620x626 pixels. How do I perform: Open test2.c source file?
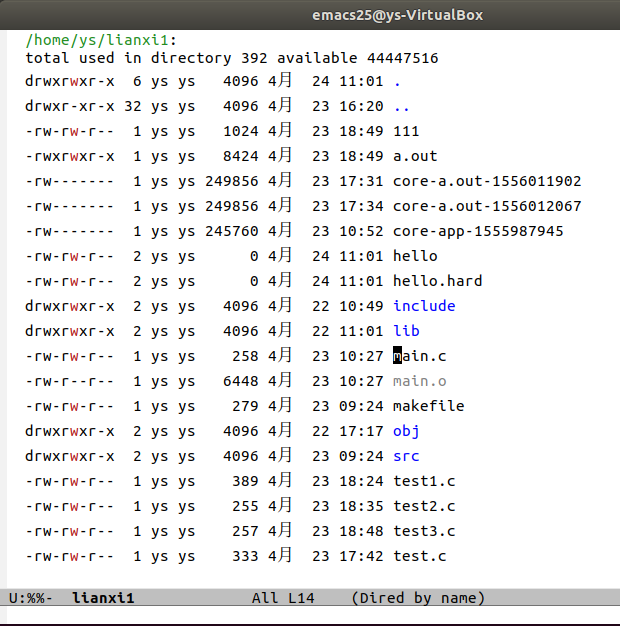[424, 506]
